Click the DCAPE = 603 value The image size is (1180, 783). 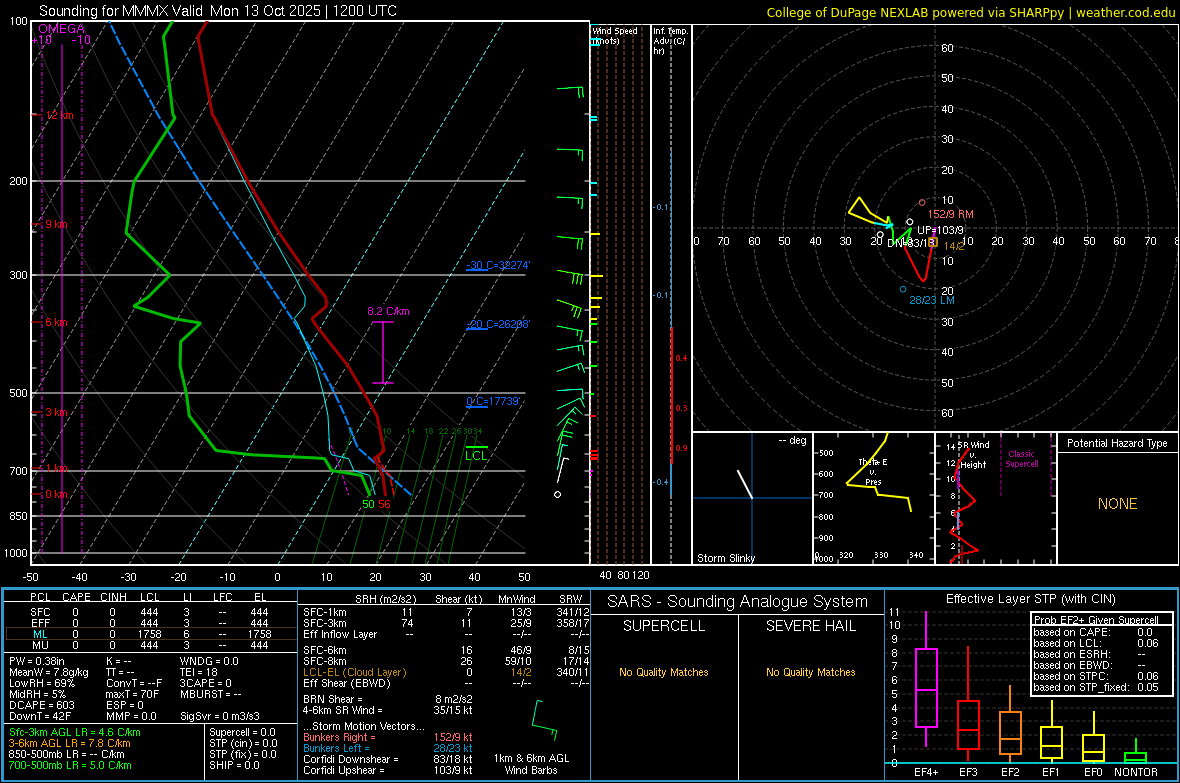coord(41,705)
